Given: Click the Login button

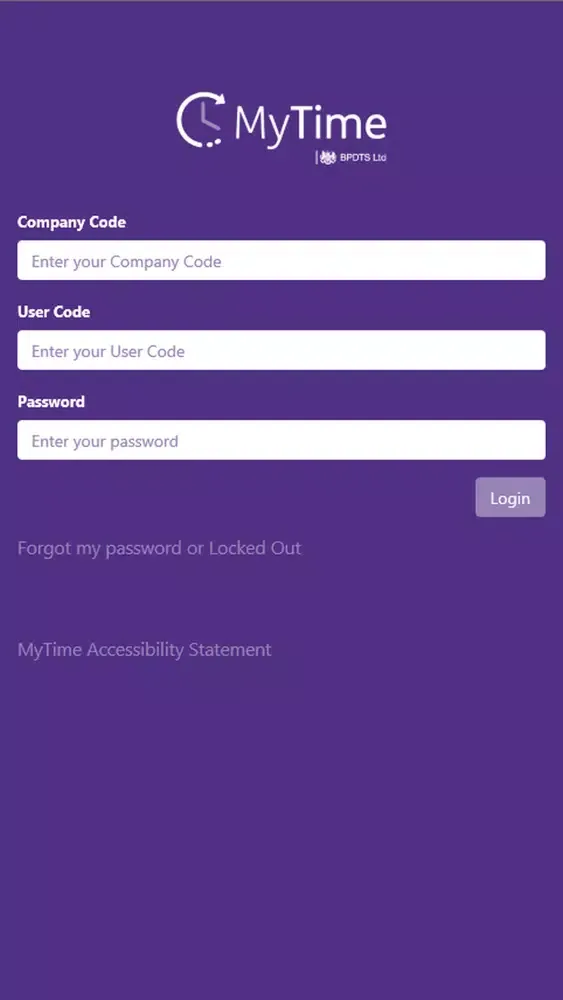Looking at the screenshot, I should click(510, 497).
